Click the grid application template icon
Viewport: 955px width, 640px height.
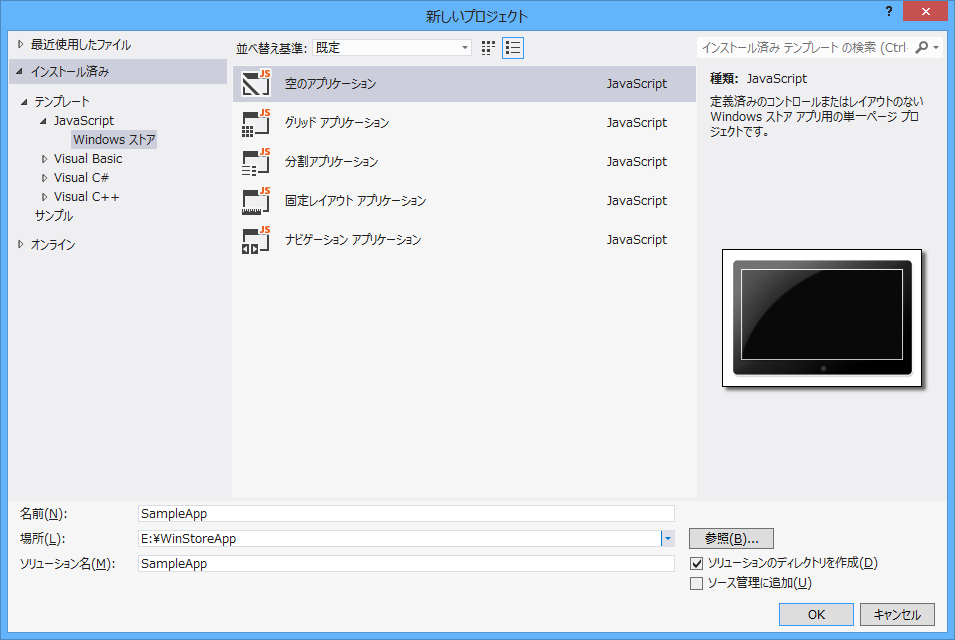tap(256, 122)
